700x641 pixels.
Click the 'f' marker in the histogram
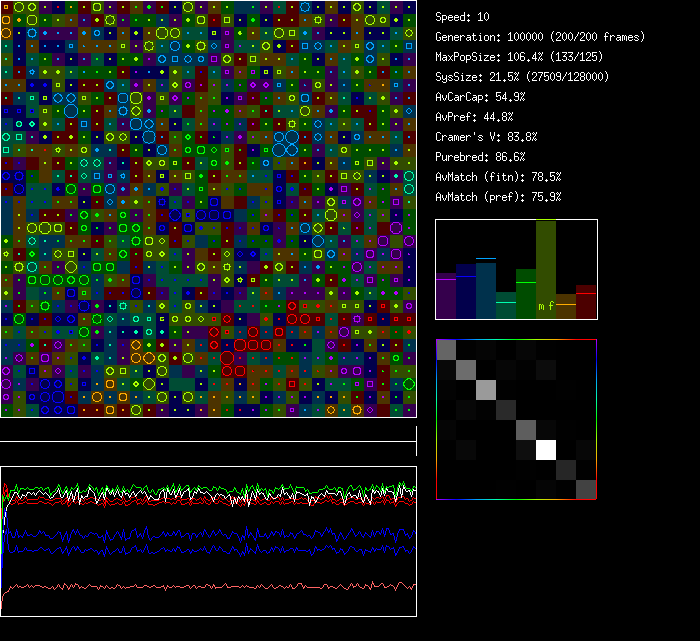551,306
